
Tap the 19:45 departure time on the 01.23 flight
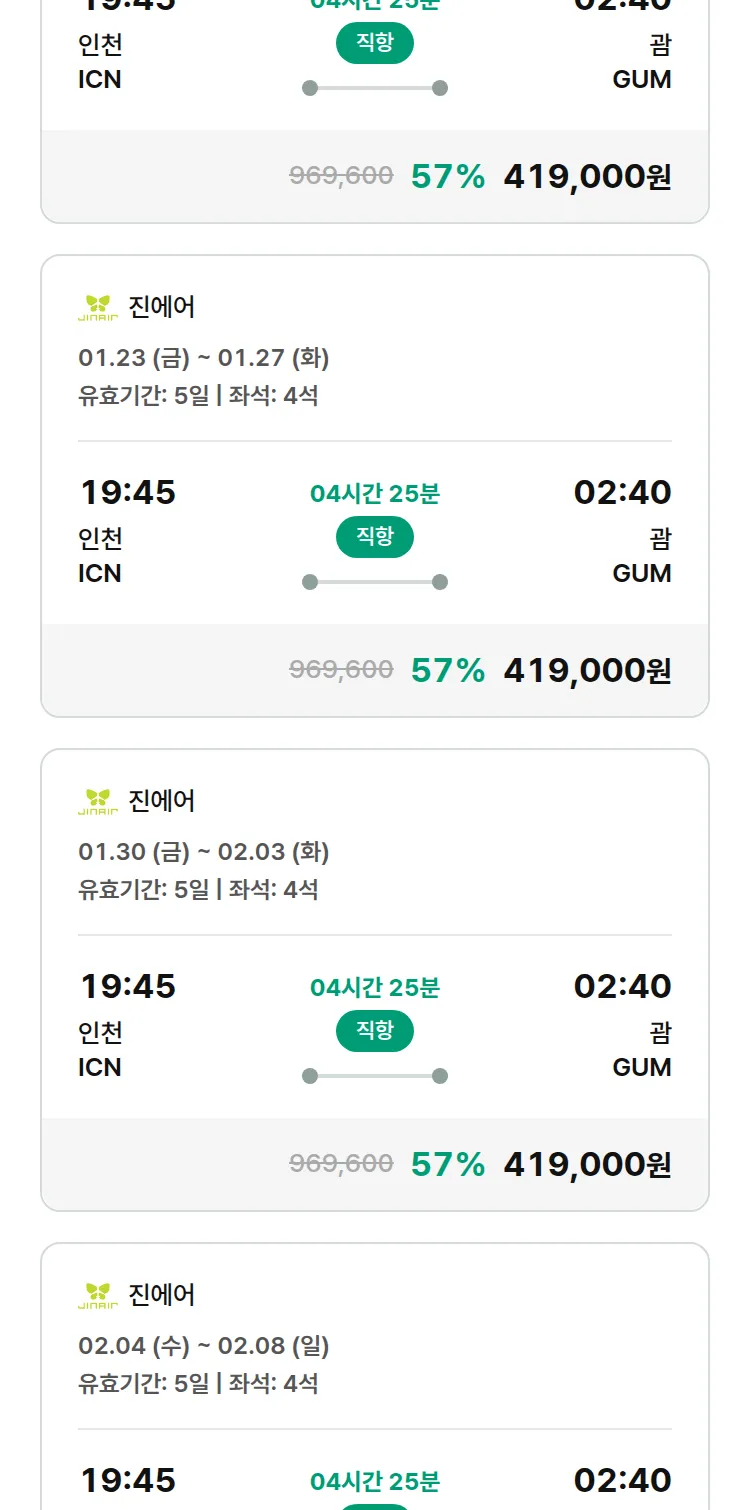pos(128,492)
